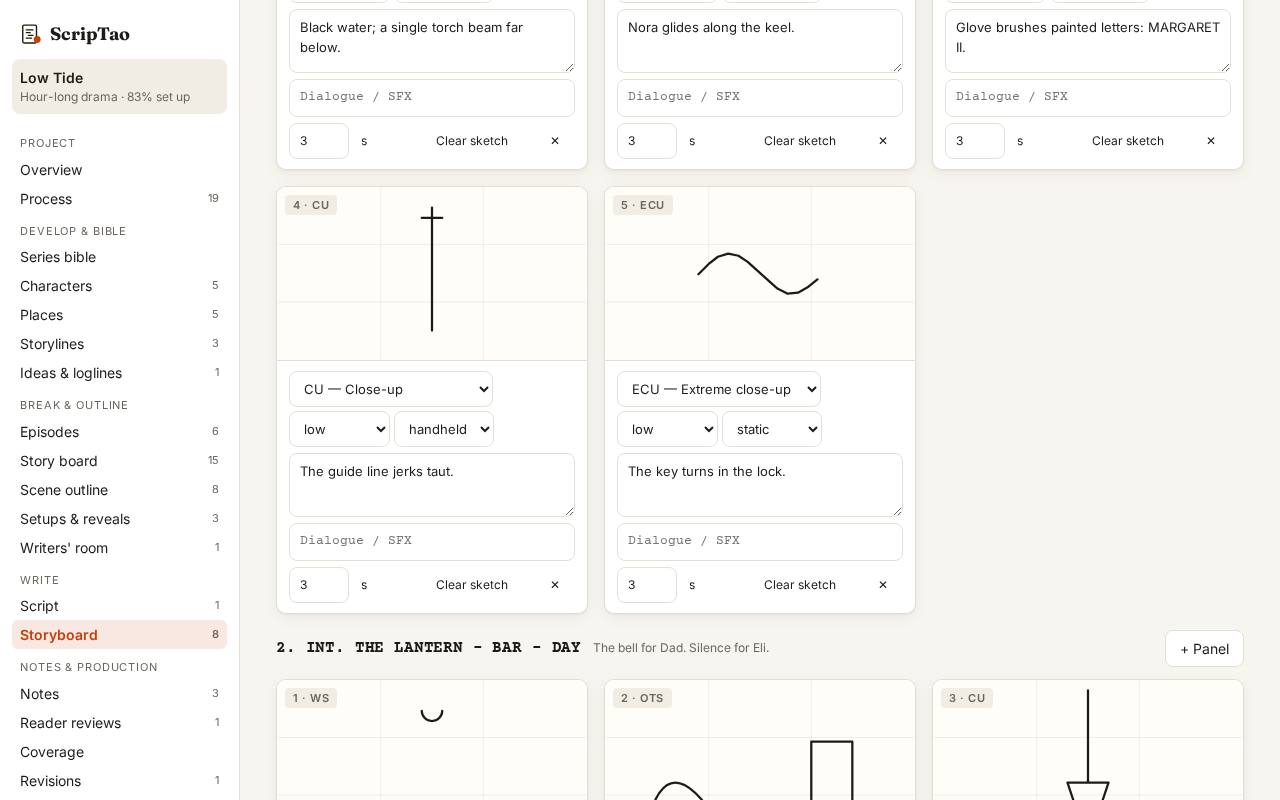Remove the Nora glides panel via ×
This screenshot has height=800, width=1280.
pyautogui.click(x=883, y=141)
